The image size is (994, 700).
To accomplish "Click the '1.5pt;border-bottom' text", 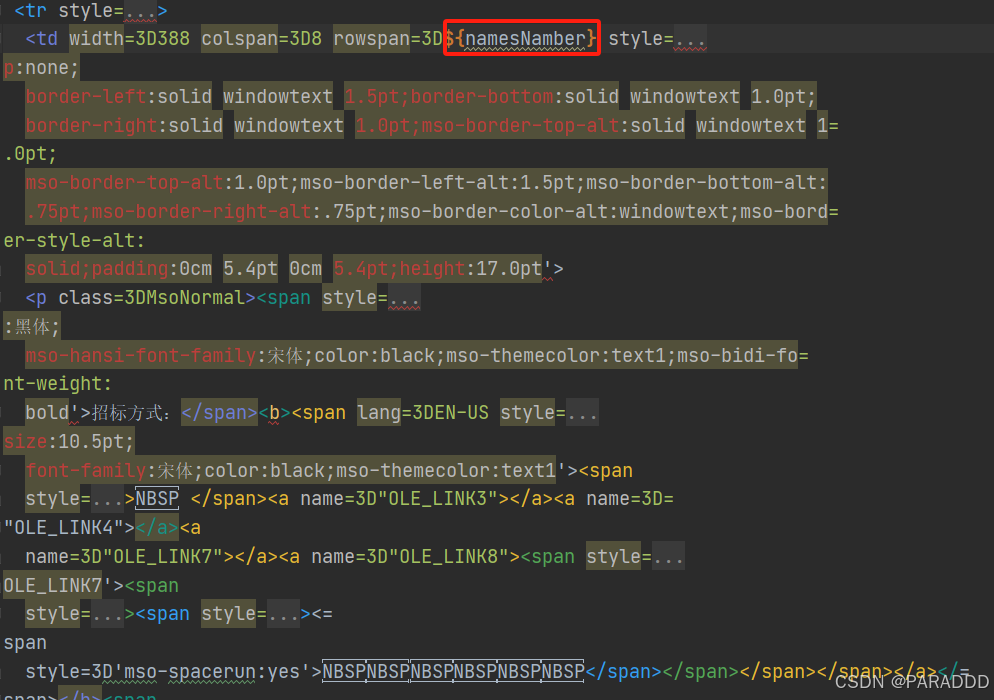I will [x=449, y=96].
